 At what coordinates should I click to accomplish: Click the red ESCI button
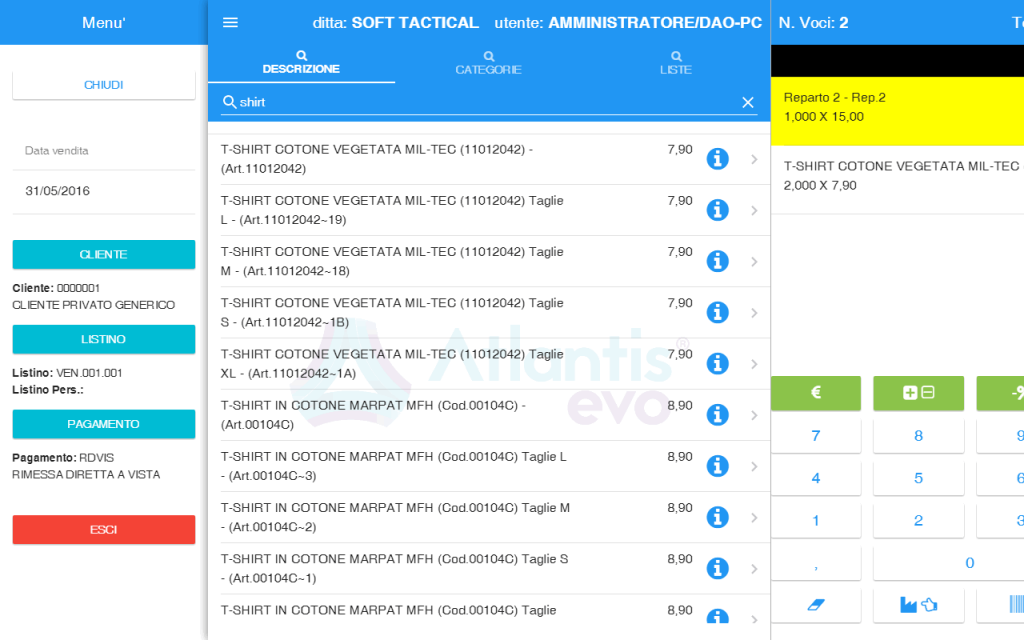pyautogui.click(x=103, y=530)
